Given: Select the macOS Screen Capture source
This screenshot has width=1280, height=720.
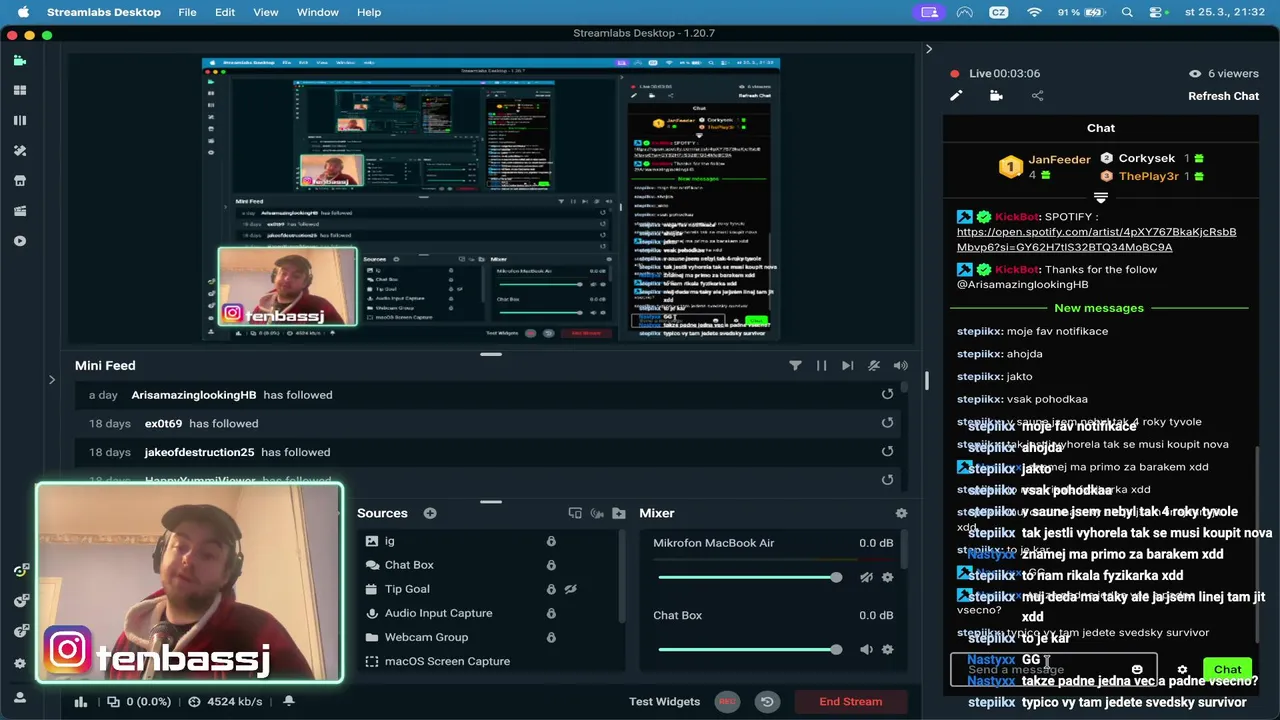Looking at the screenshot, I should [x=447, y=661].
